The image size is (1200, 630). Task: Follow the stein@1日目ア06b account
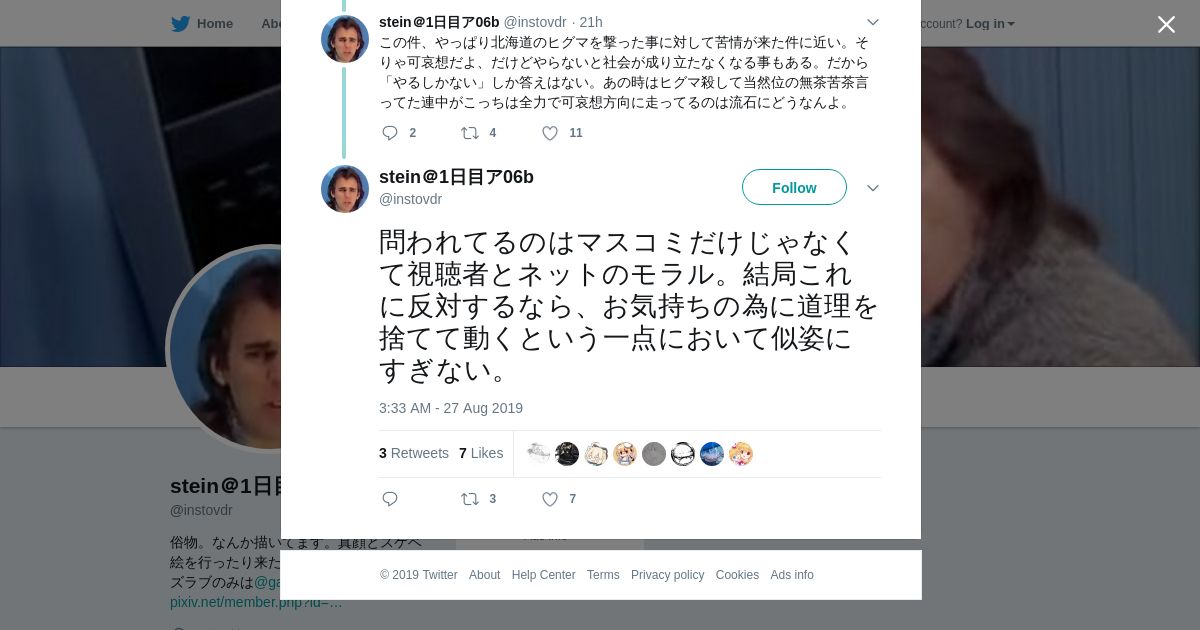click(x=794, y=187)
